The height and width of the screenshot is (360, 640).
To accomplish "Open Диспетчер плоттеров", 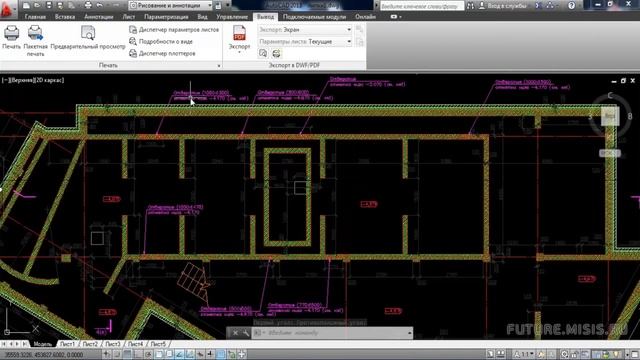I will coord(162,53).
